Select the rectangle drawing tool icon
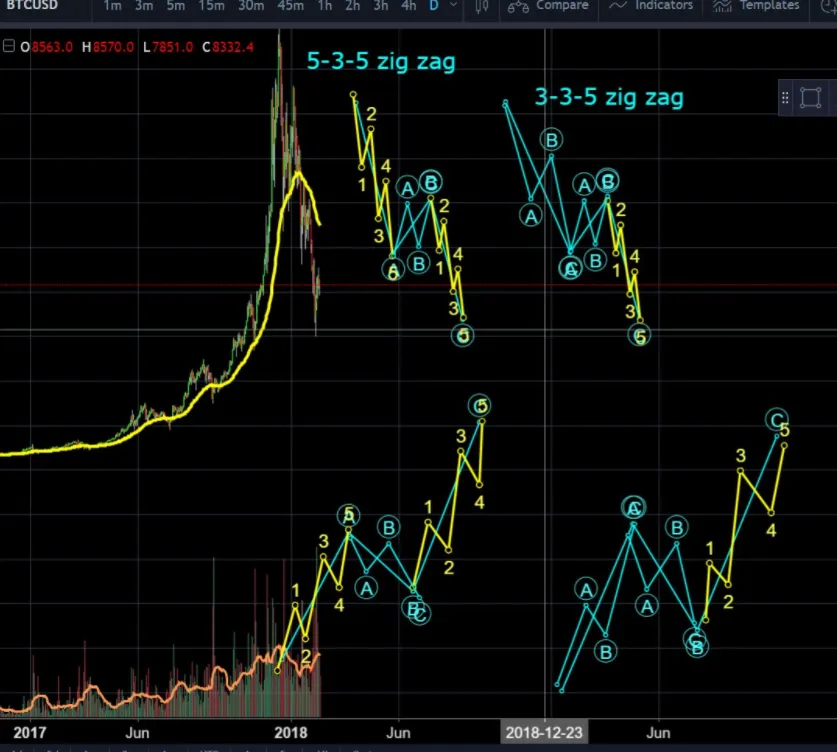This screenshot has width=837, height=752. (810, 98)
